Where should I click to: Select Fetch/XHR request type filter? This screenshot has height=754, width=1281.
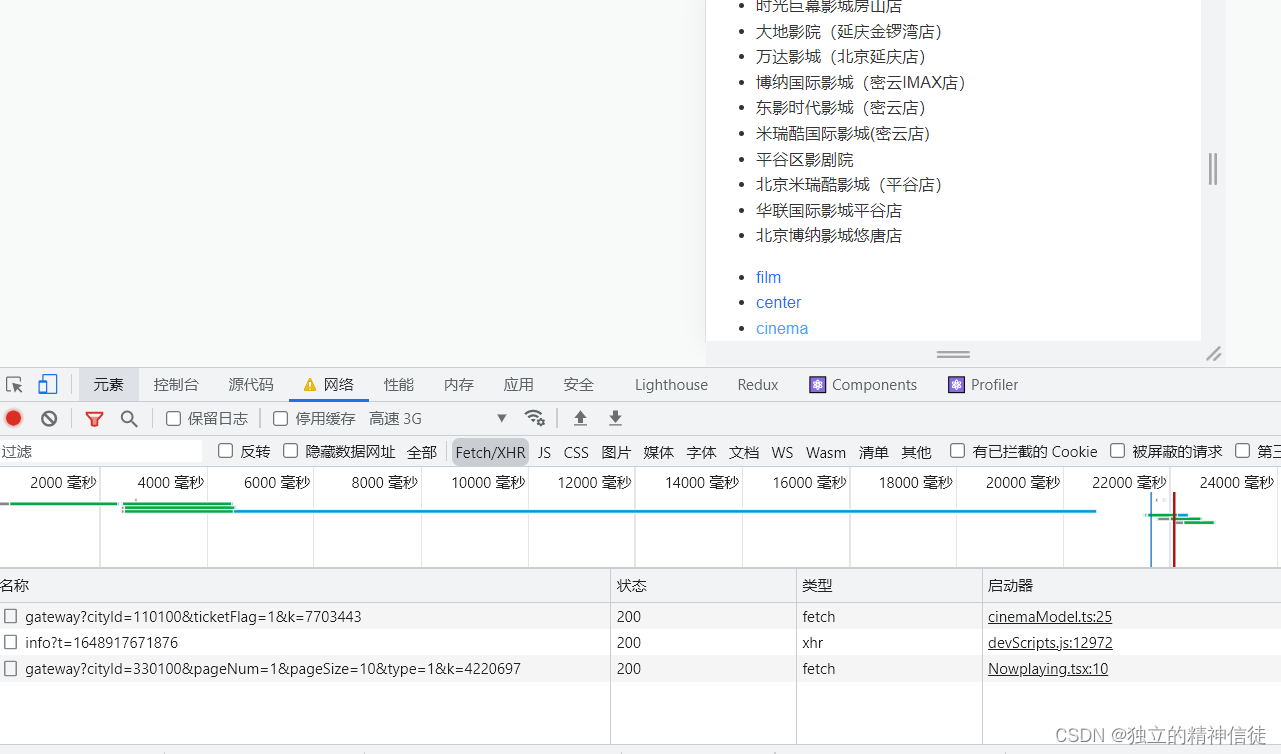pos(490,452)
